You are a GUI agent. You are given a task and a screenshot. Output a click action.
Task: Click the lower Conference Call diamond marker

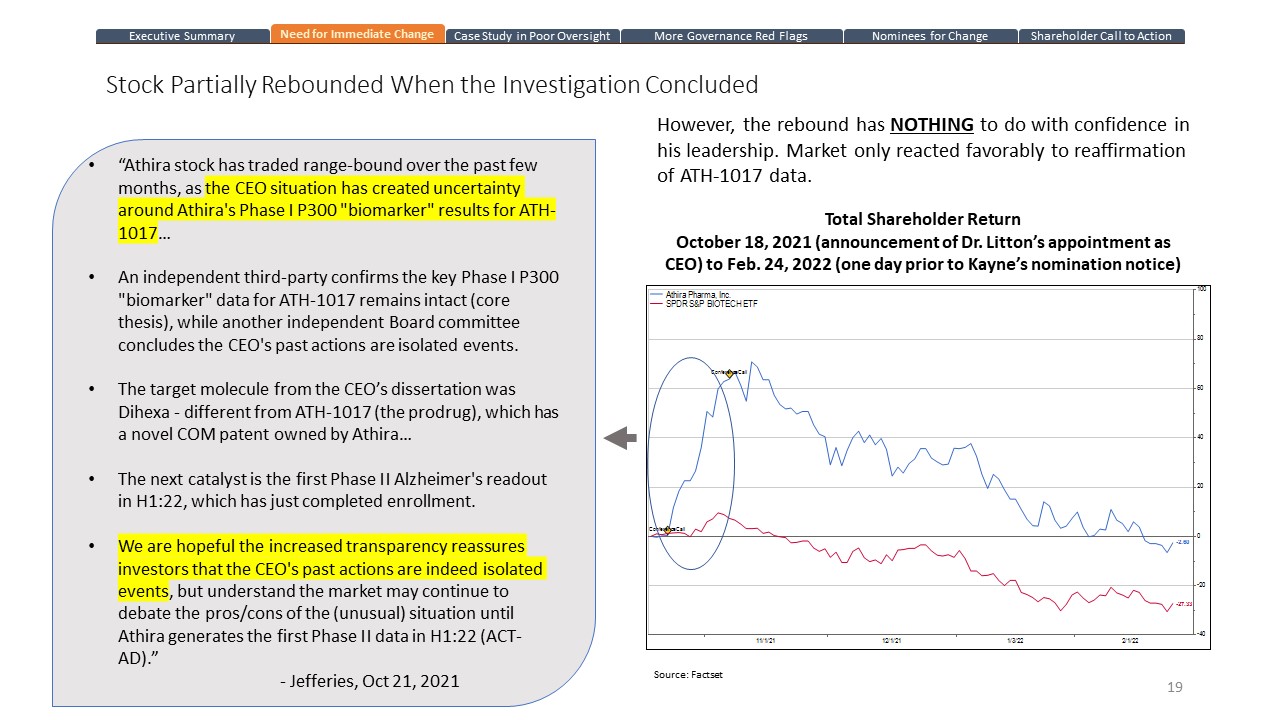click(667, 529)
